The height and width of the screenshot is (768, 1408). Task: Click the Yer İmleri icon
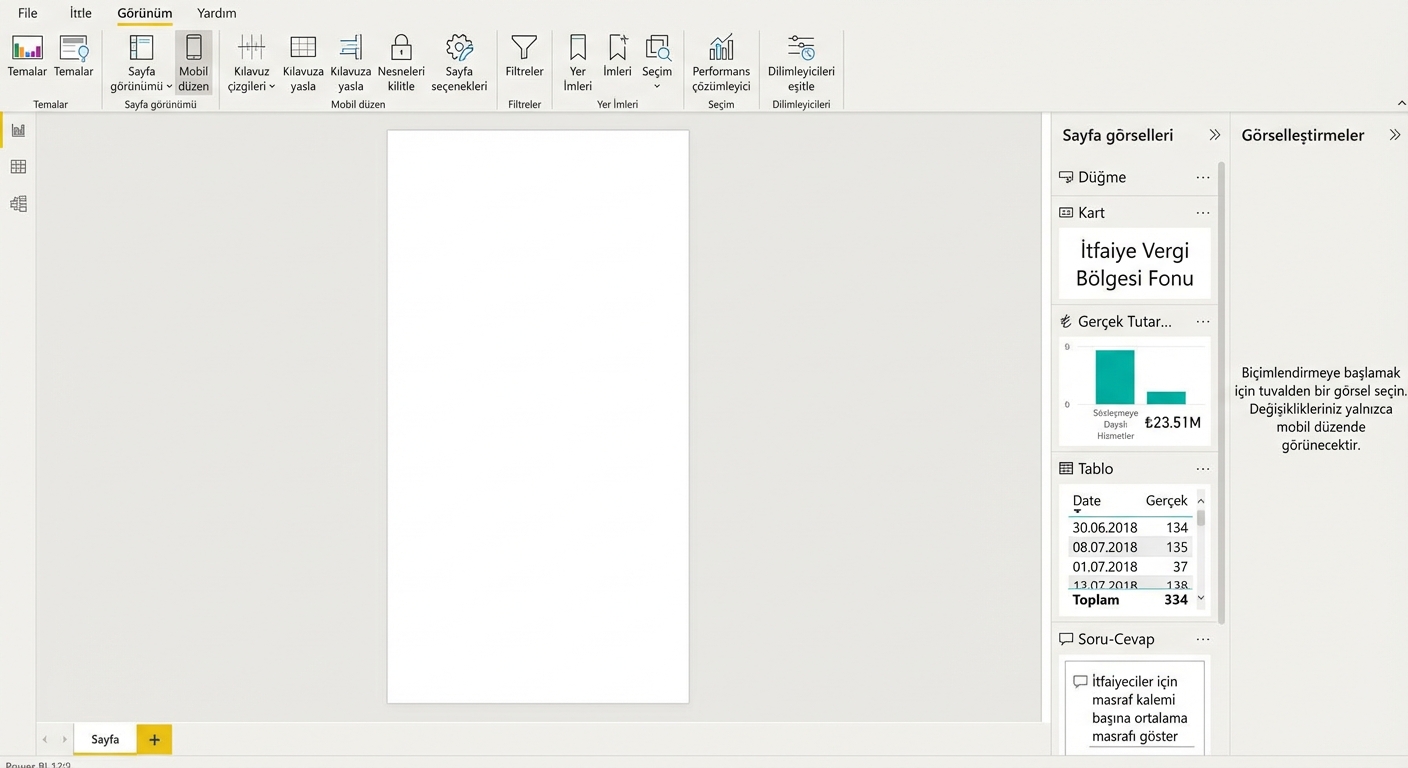(577, 60)
